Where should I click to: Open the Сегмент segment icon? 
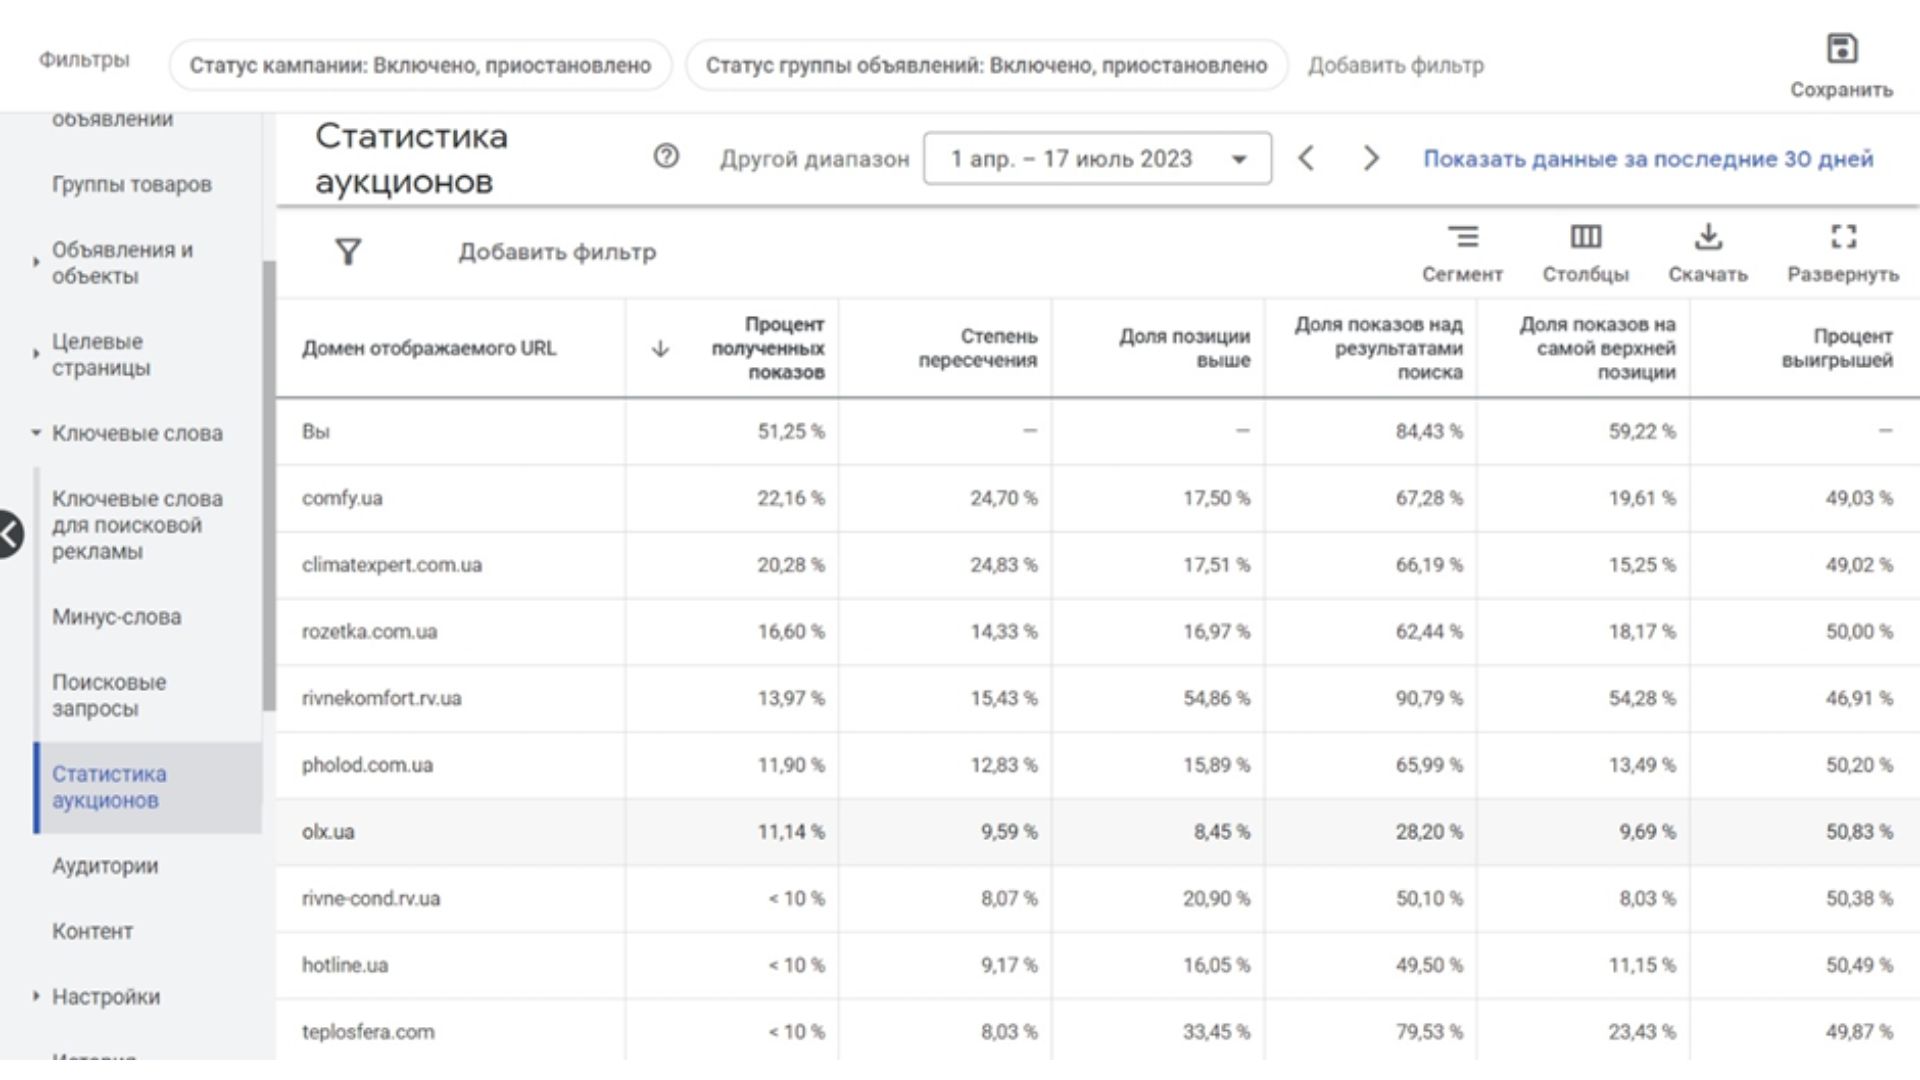point(1463,237)
